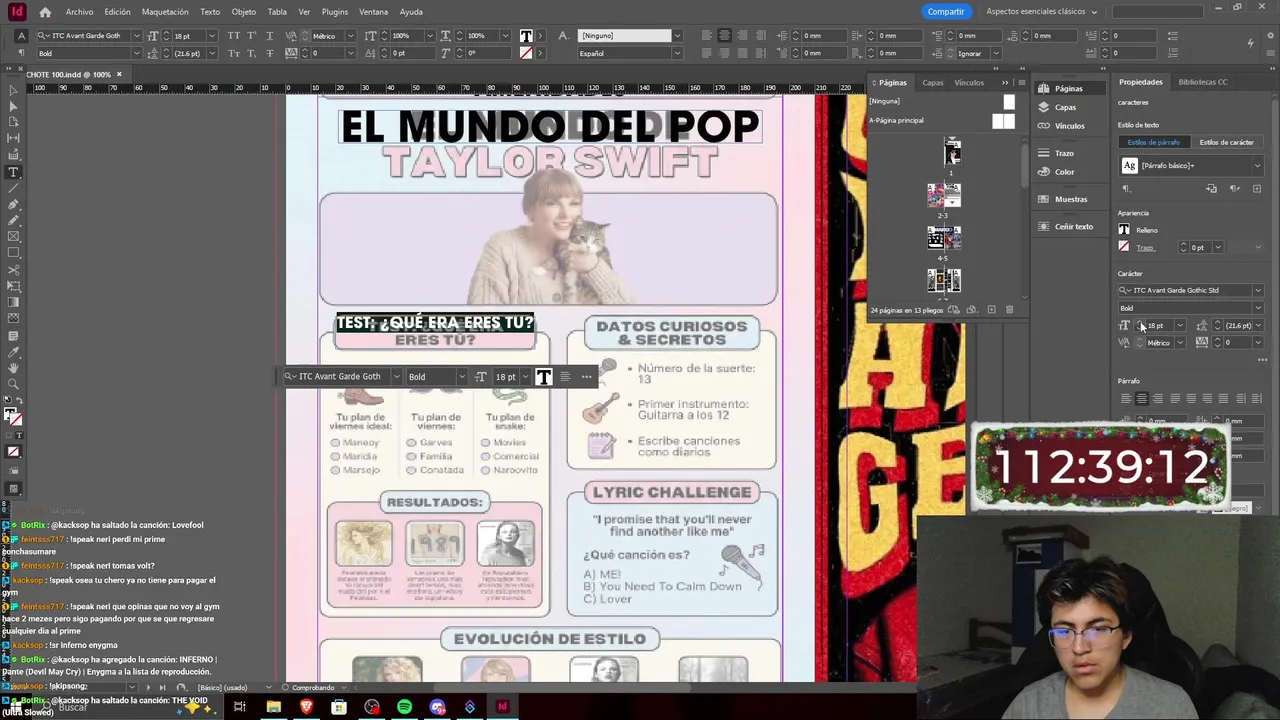Open ITC Avant Garde Gothic Std font dropdown
1280x720 pixels.
pyautogui.click(x=1257, y=291)
